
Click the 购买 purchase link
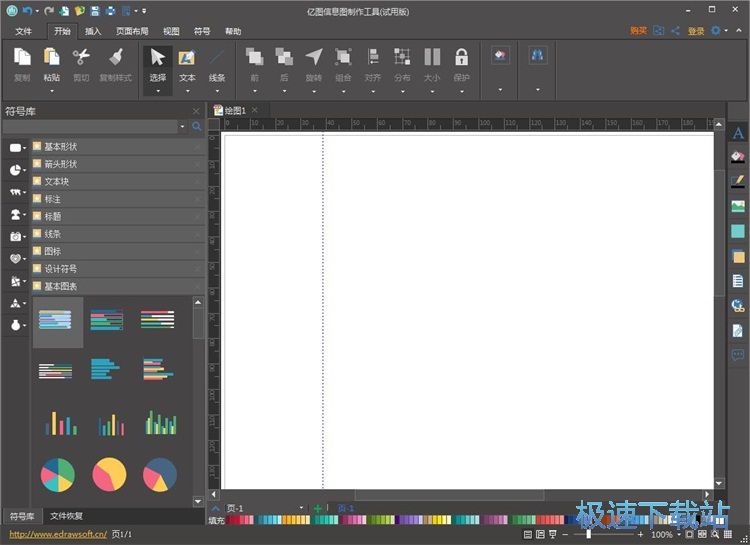click(638, 31)
